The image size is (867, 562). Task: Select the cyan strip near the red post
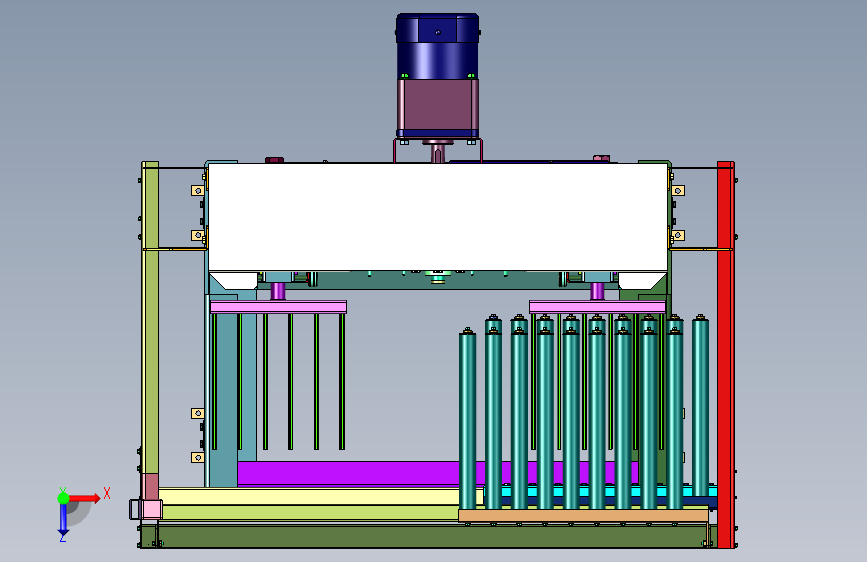tap(603, 491)
